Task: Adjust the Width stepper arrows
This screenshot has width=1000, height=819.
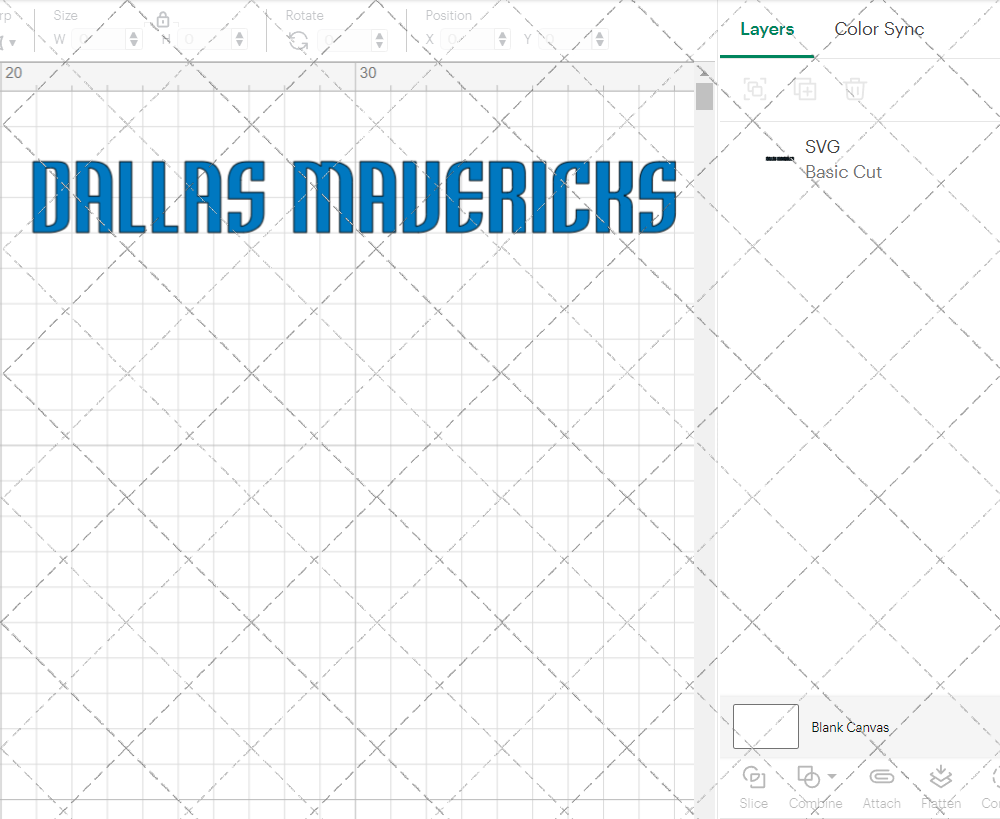Action: point(133,40)
